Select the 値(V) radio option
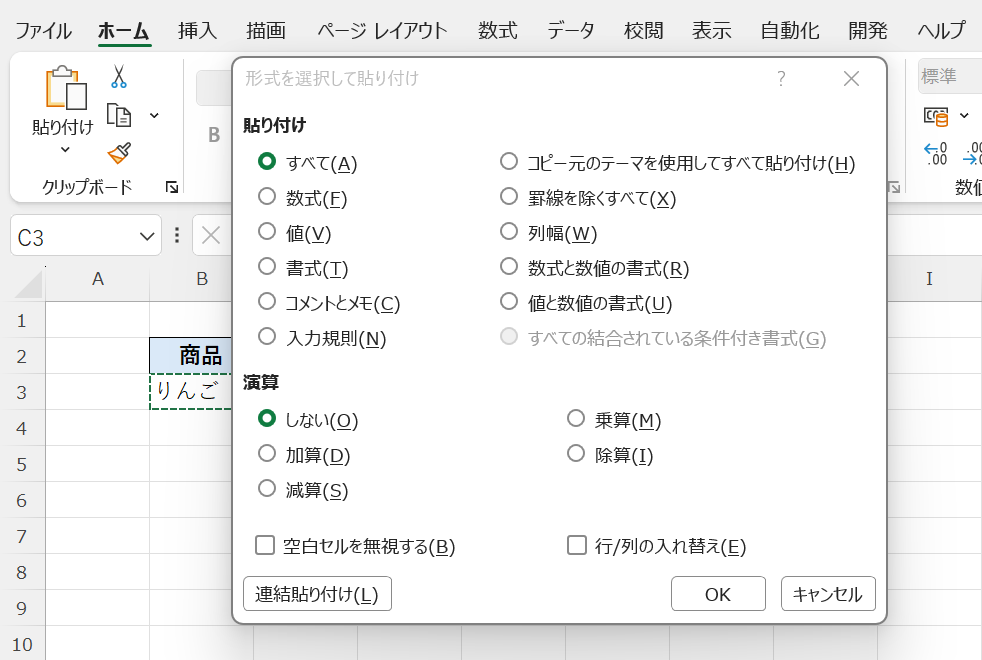Image resolution: width=982 pixels, height=660 pixels. 267,232
